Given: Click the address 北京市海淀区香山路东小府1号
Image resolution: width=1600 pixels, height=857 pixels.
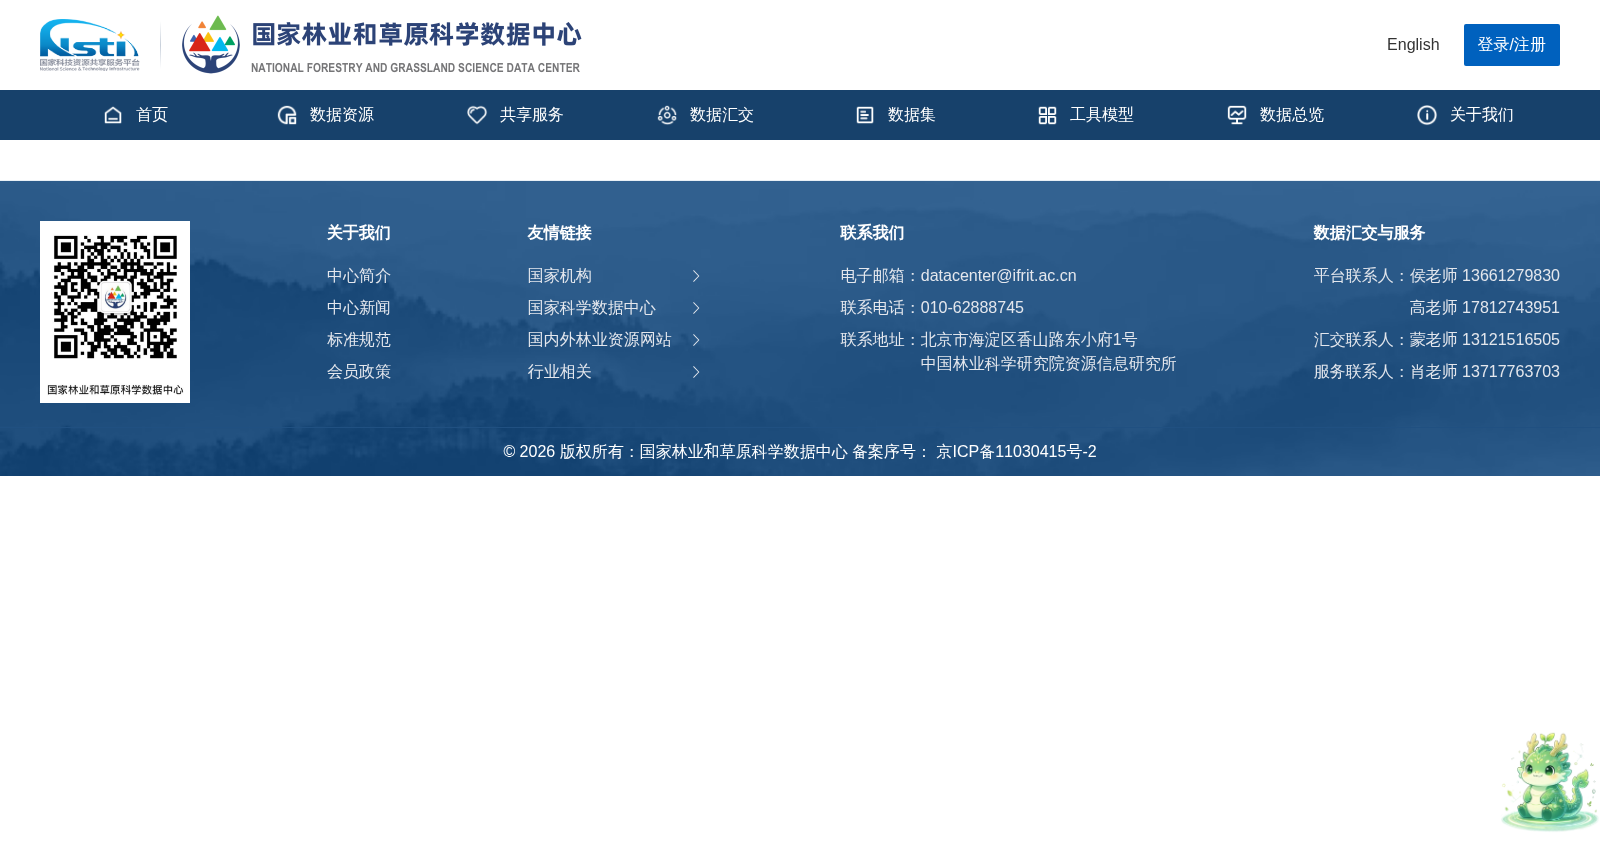Looking at the screenshot, I should pyautogui.click(x=1029, y=340).
